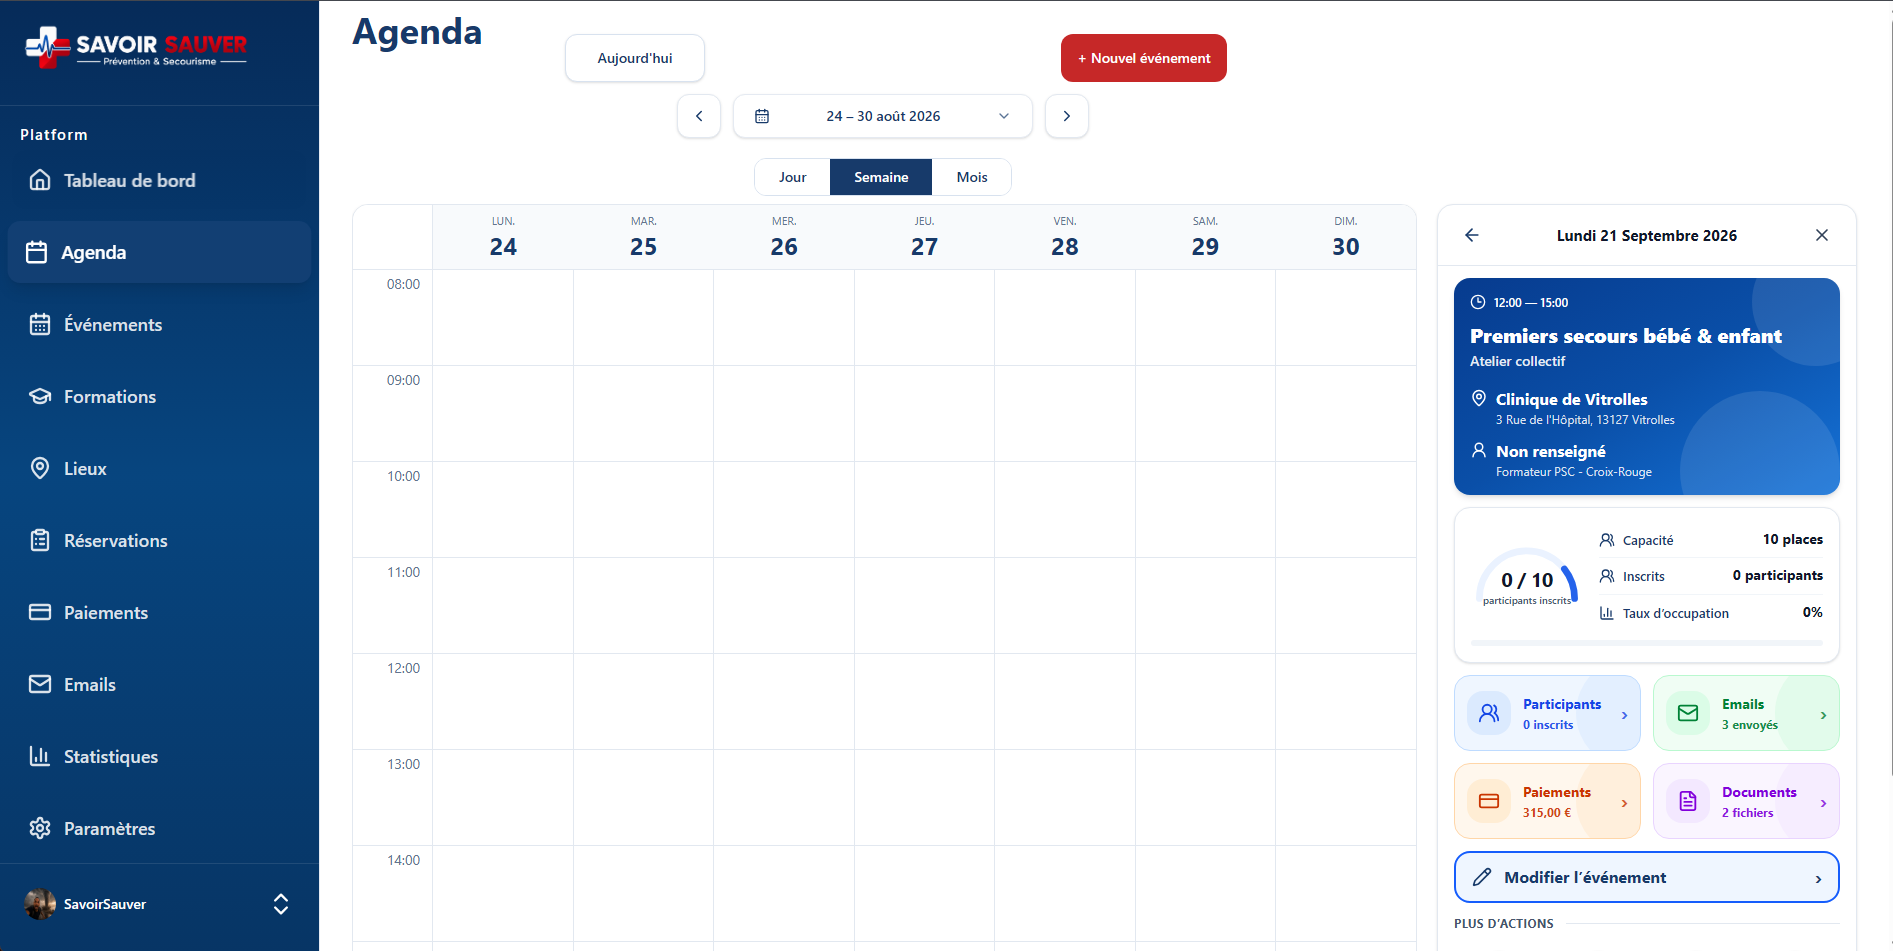Go to the previous week arrow
The image size is (1893, 951).
pyautogui.click(x=699, y=116)
